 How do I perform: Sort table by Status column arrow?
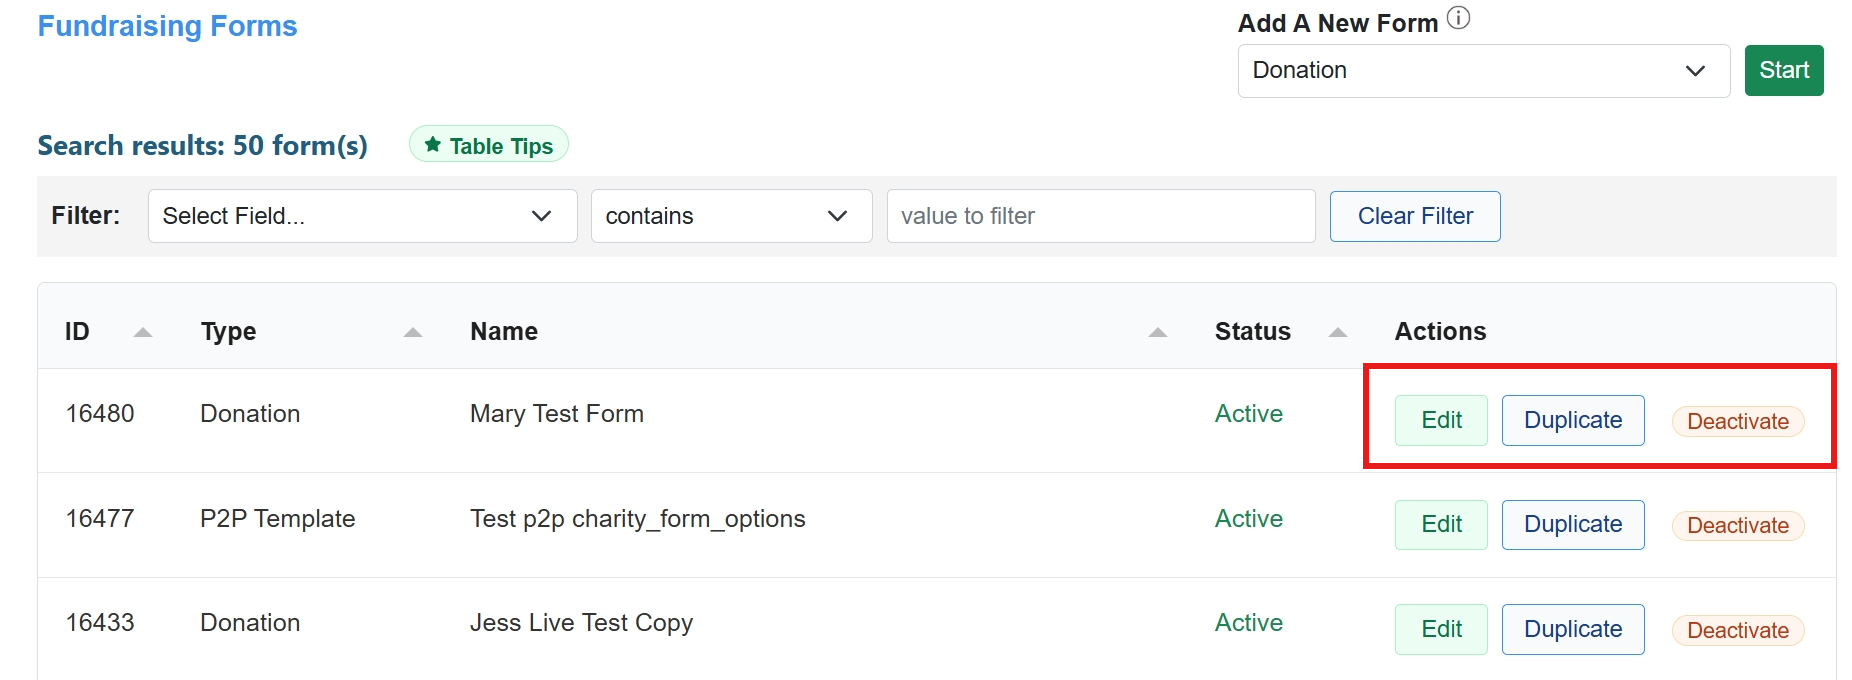point(1338,332)
